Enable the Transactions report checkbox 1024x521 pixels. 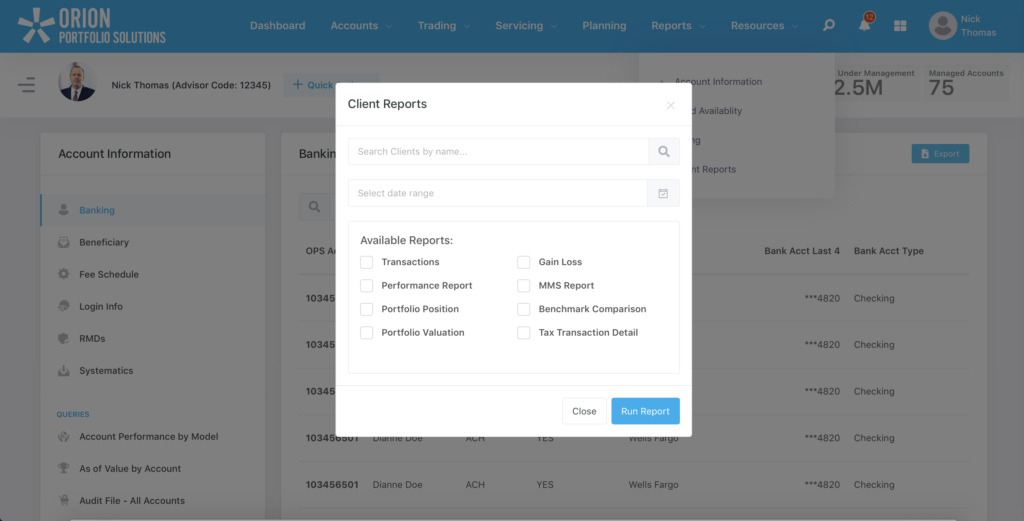click(367, 262)
